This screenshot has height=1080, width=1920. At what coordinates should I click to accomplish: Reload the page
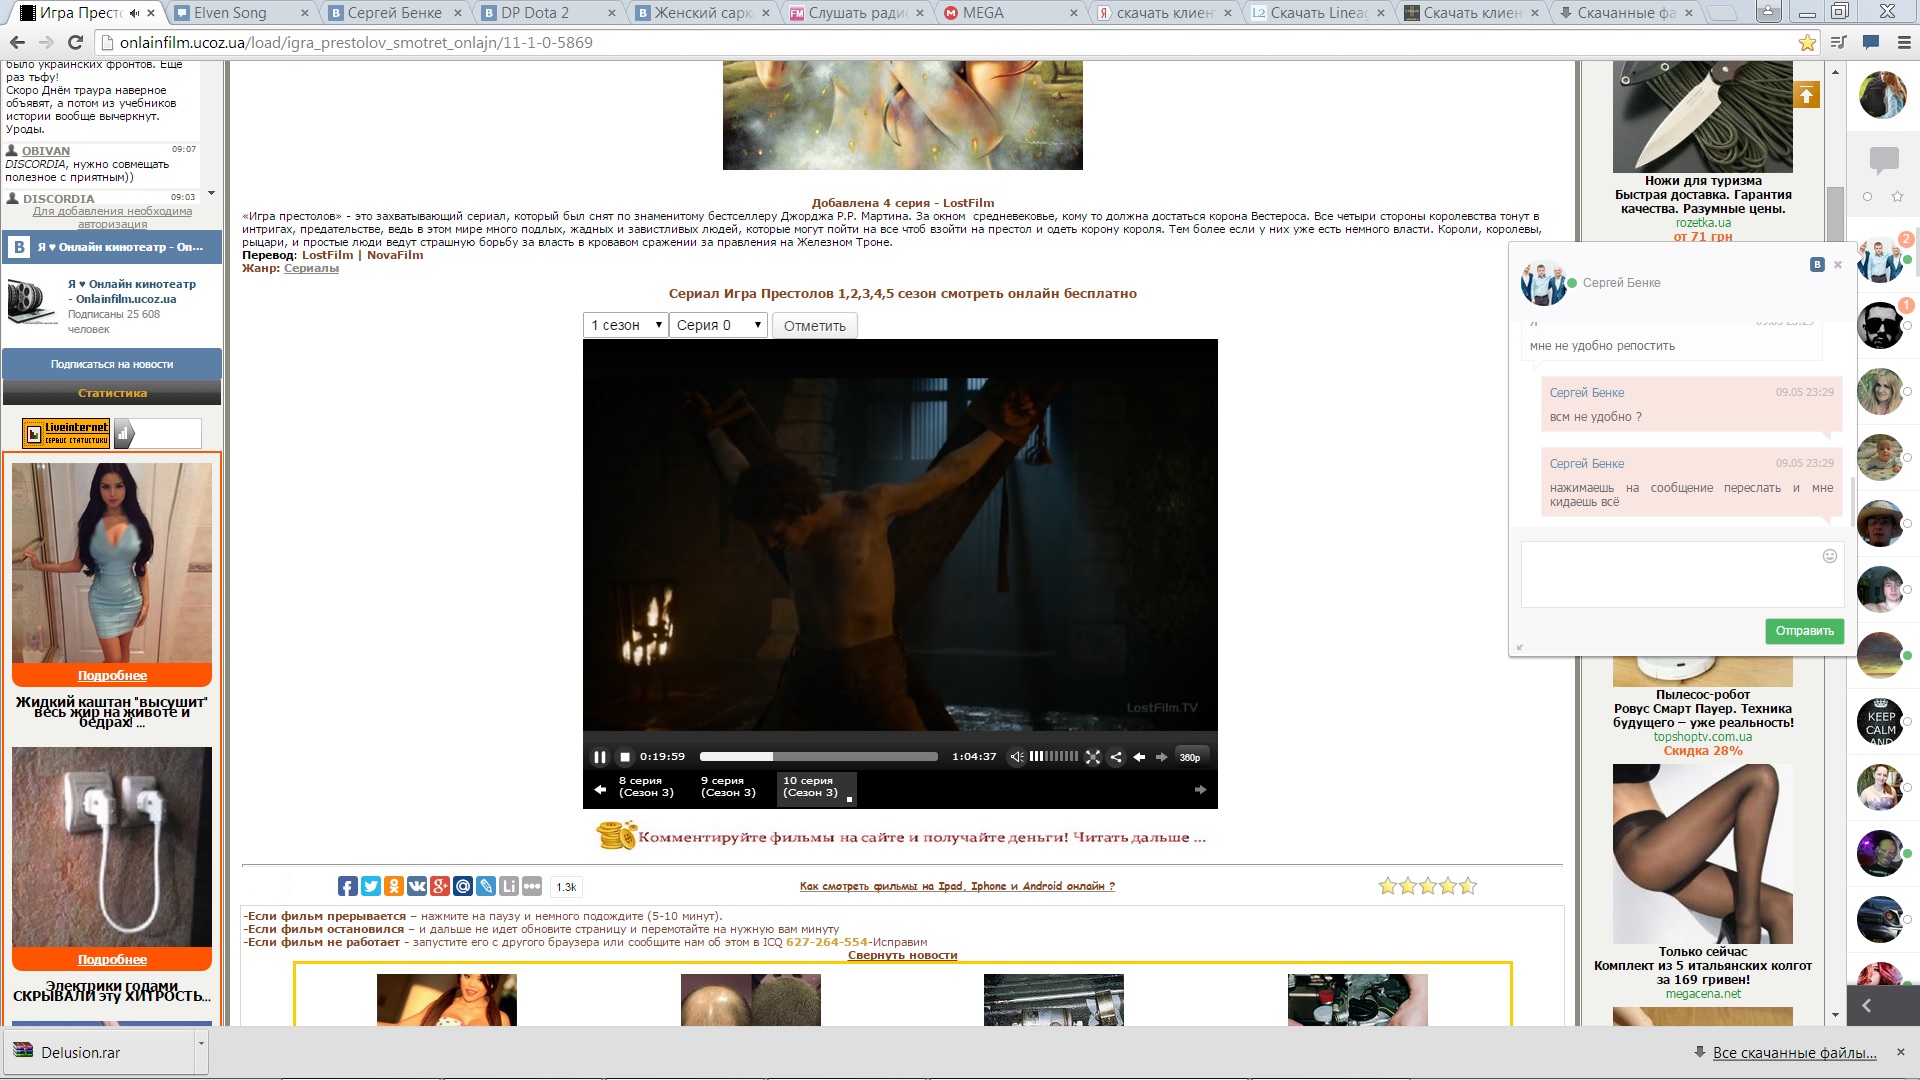(x=74, y=42)
